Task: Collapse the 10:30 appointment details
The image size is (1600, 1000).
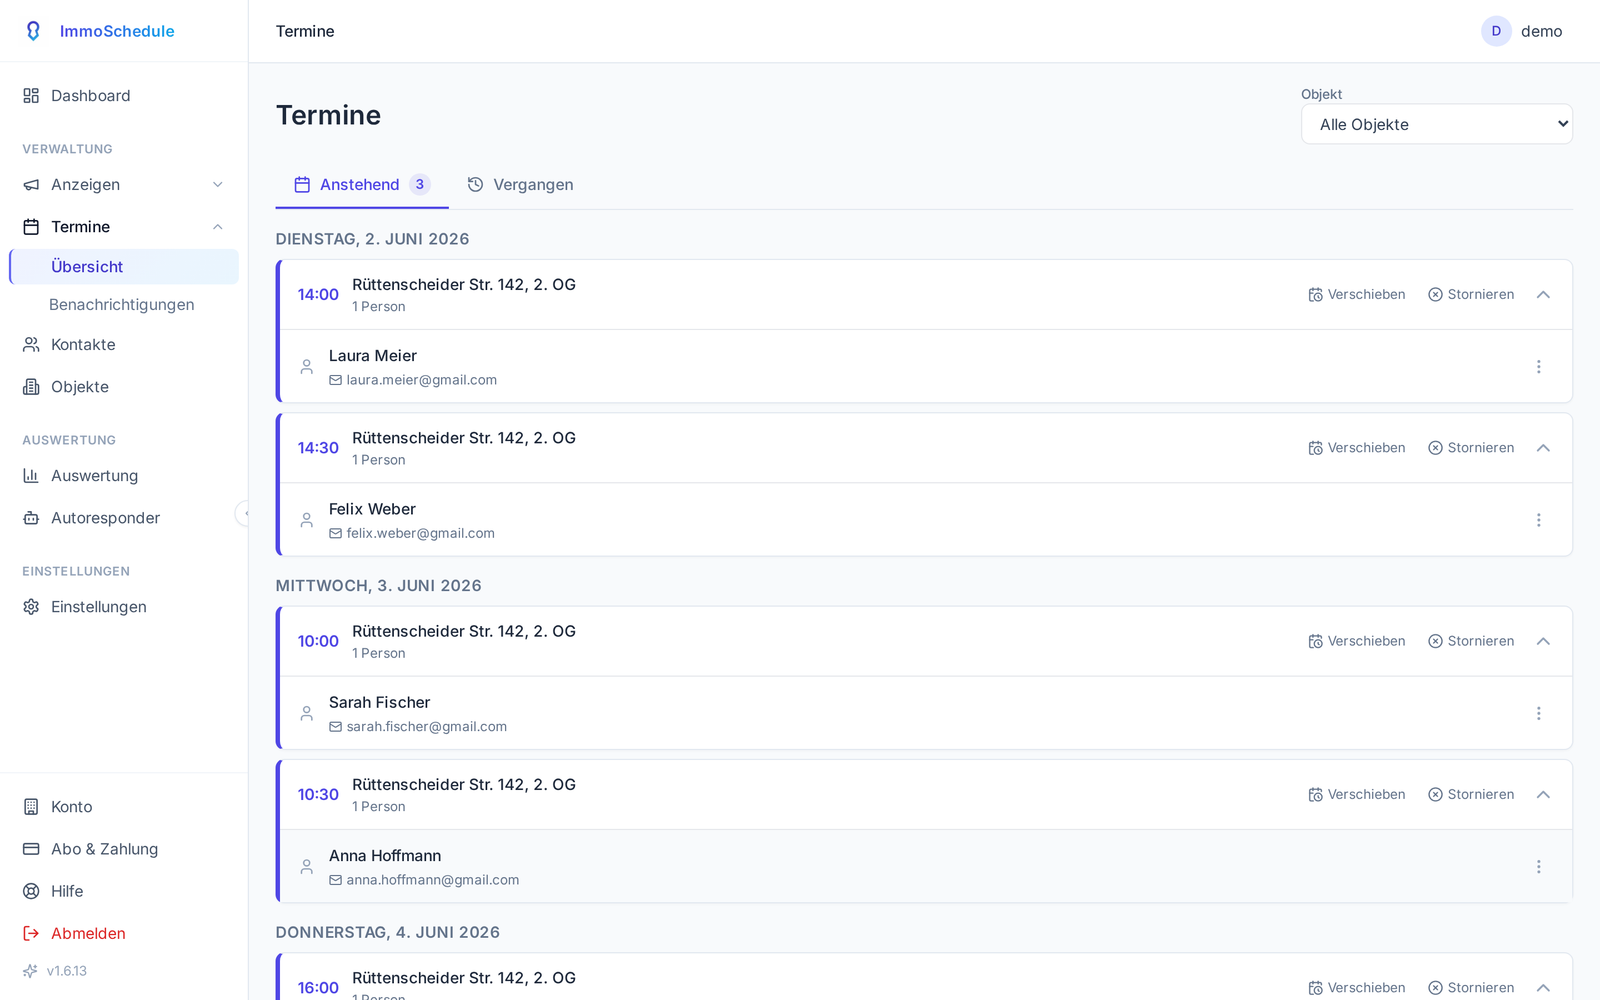Action: [1543, 795]
